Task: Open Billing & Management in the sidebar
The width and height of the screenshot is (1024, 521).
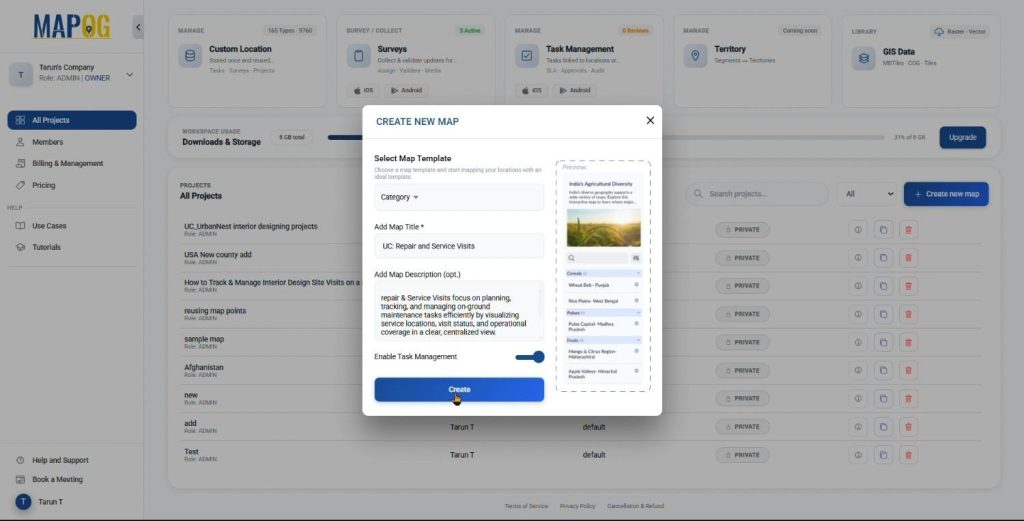Action: click(x=67, y=163)
